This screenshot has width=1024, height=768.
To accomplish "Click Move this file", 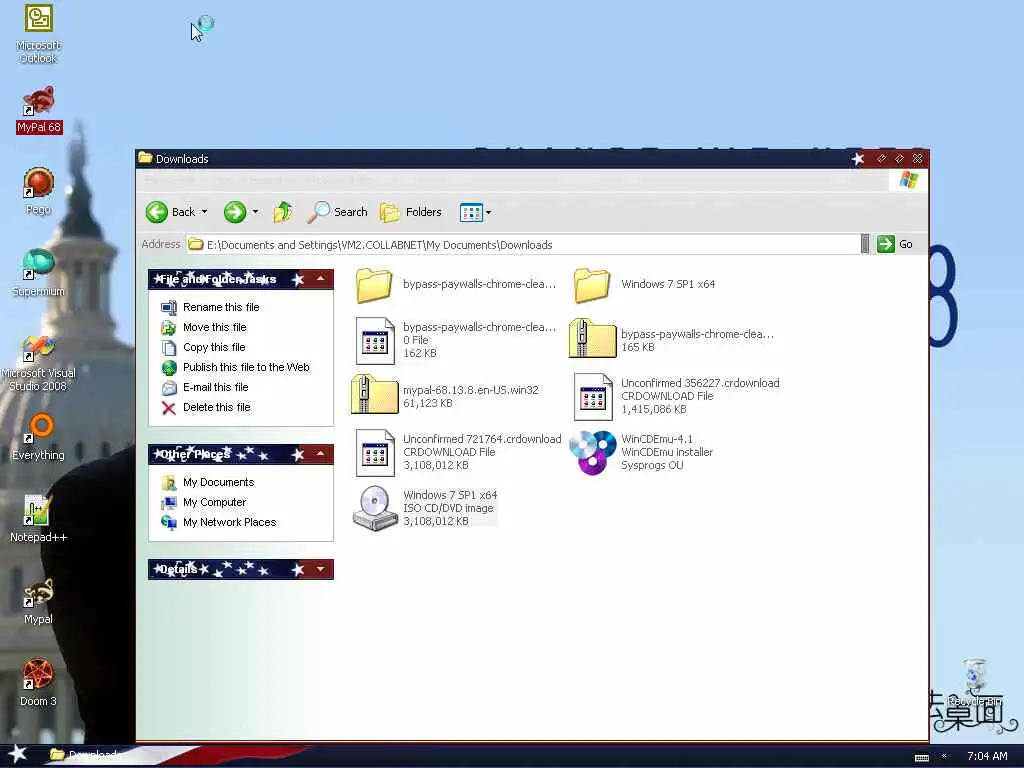I will pyautogui.click(x=204, y=327).
